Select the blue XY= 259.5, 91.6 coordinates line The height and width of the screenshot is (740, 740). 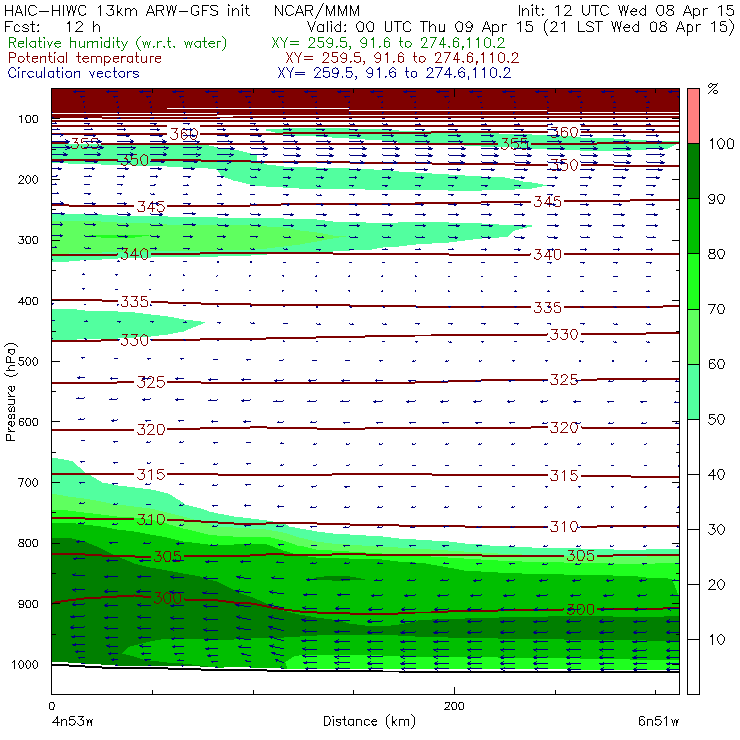click(394, 73)
